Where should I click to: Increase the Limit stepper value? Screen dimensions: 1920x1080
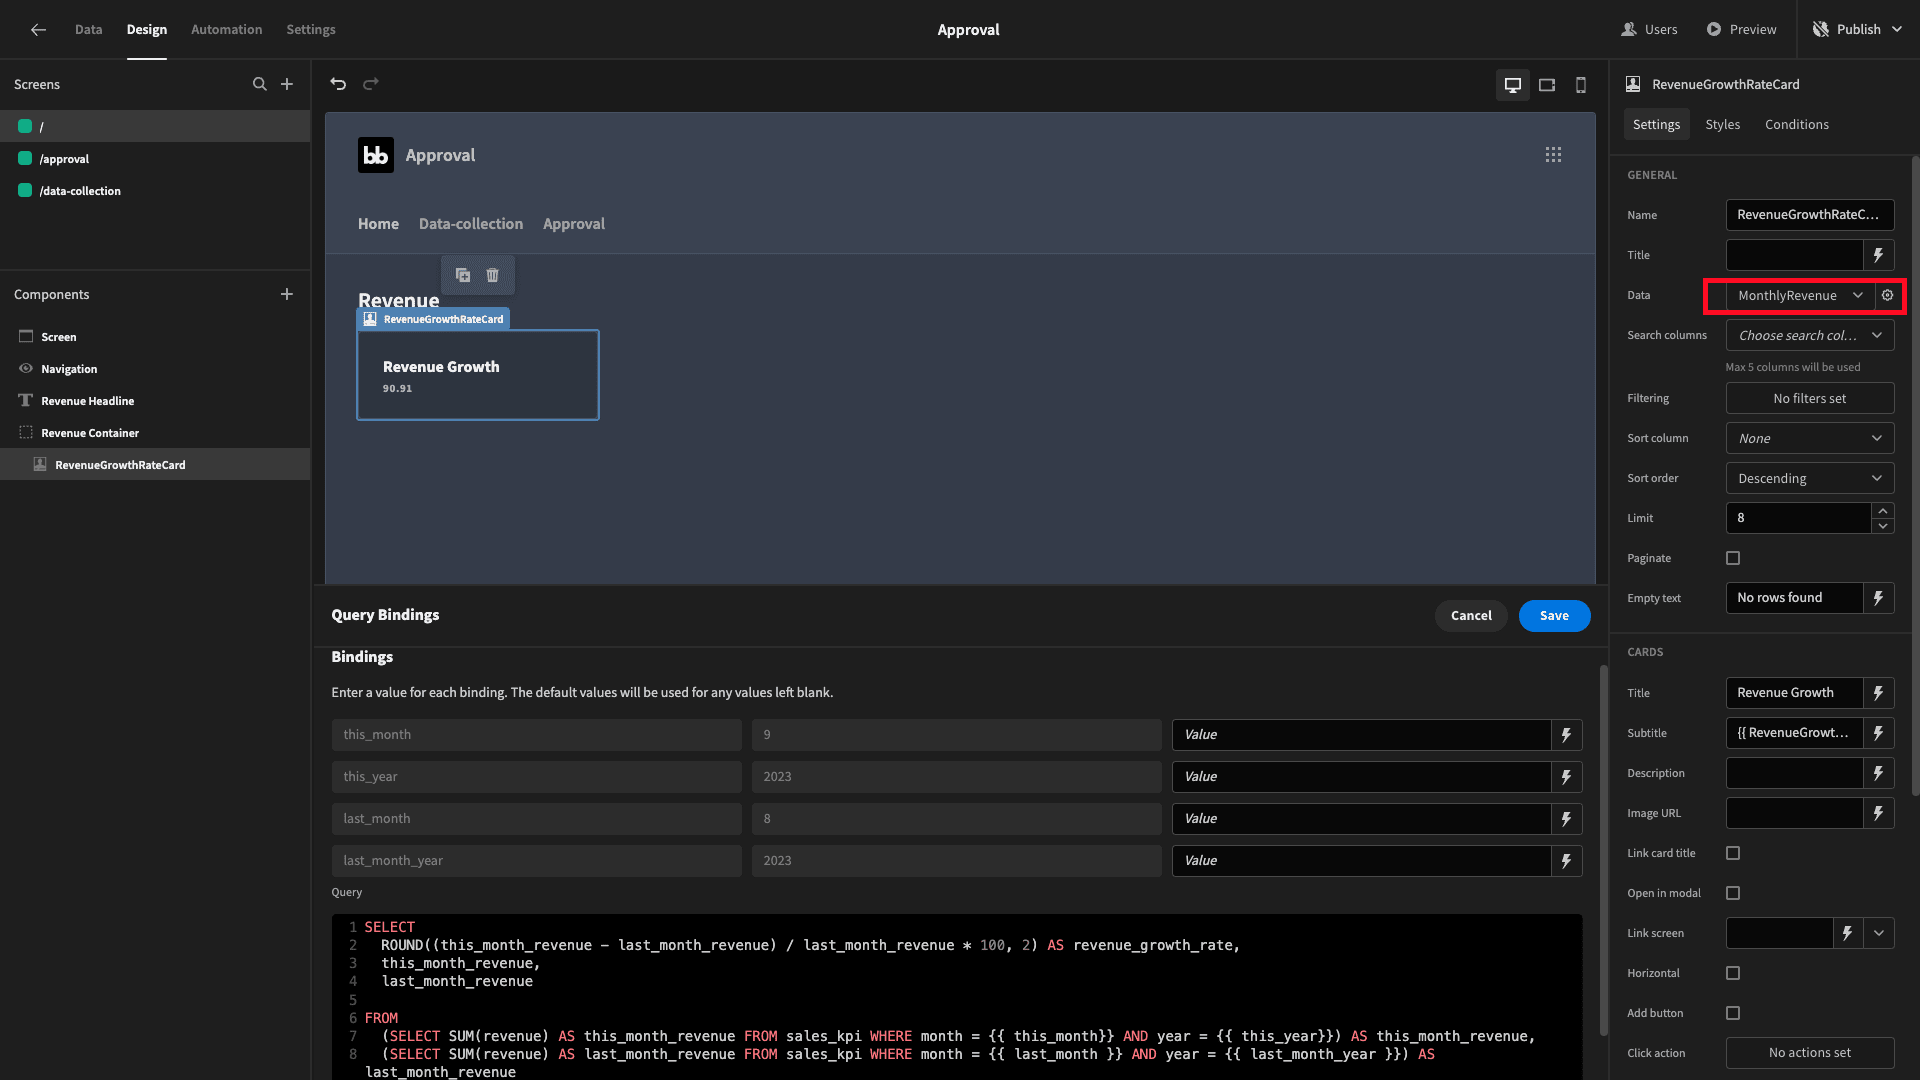tap(1883, 511)
